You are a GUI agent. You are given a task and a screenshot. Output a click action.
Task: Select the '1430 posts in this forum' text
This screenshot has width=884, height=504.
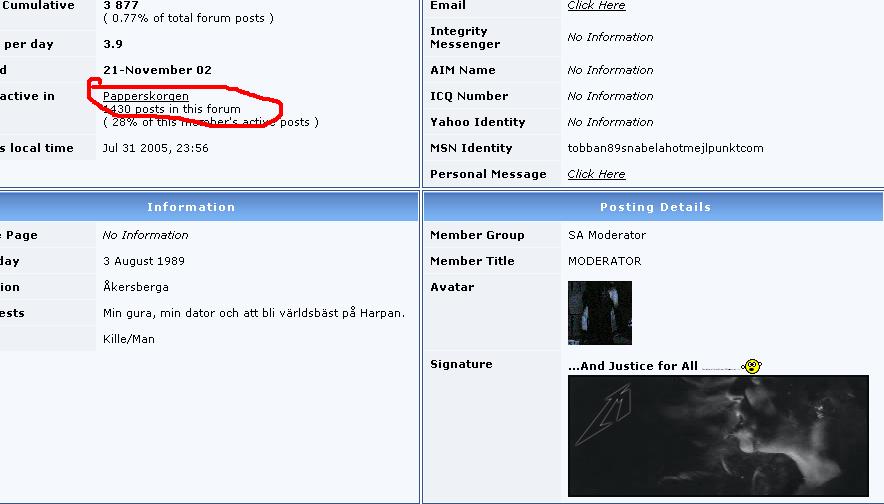pyautogui.click(x=172, y=109)
